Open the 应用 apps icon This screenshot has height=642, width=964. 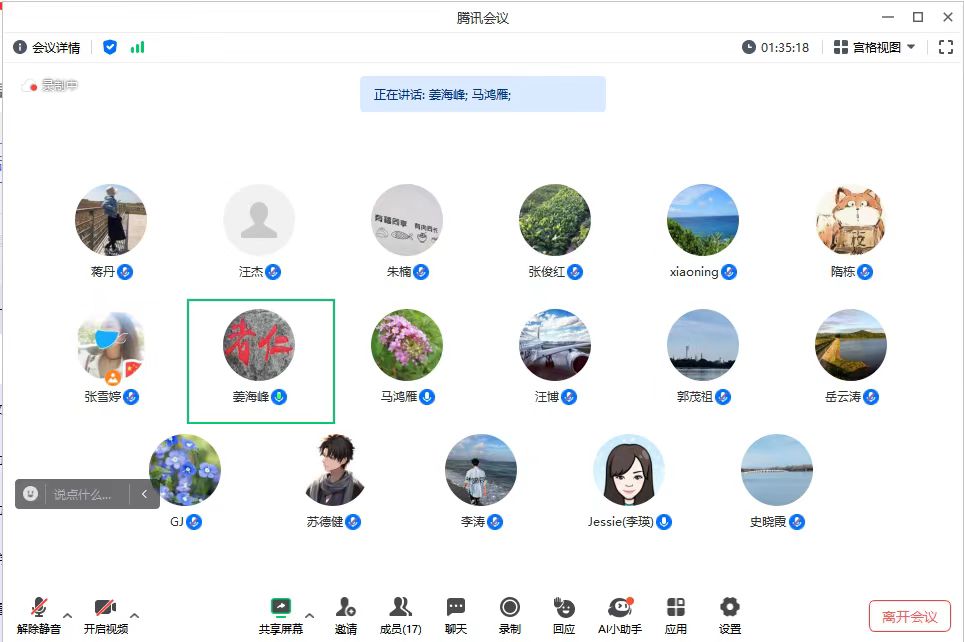click(x=676, y=614)
